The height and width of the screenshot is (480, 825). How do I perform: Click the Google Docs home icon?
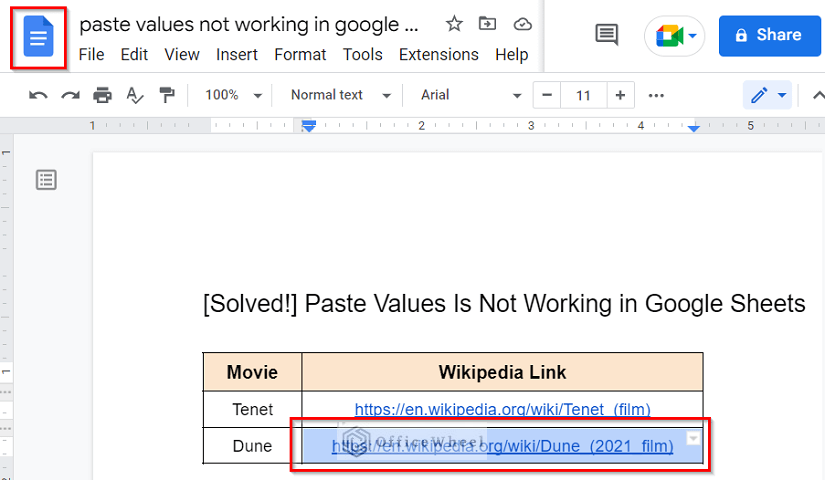click(39, 38)
